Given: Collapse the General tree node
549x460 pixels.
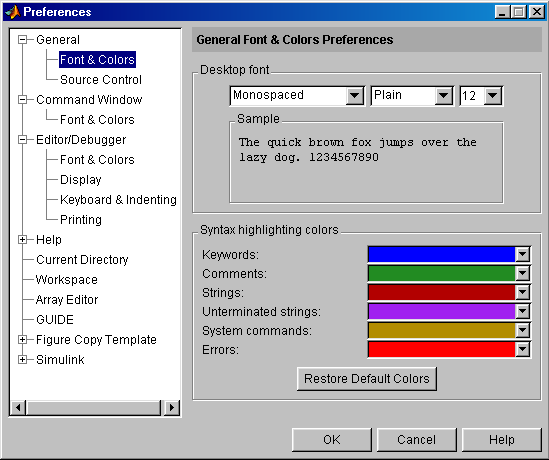Looking at the screenshot, I should (x=22, y=40).
